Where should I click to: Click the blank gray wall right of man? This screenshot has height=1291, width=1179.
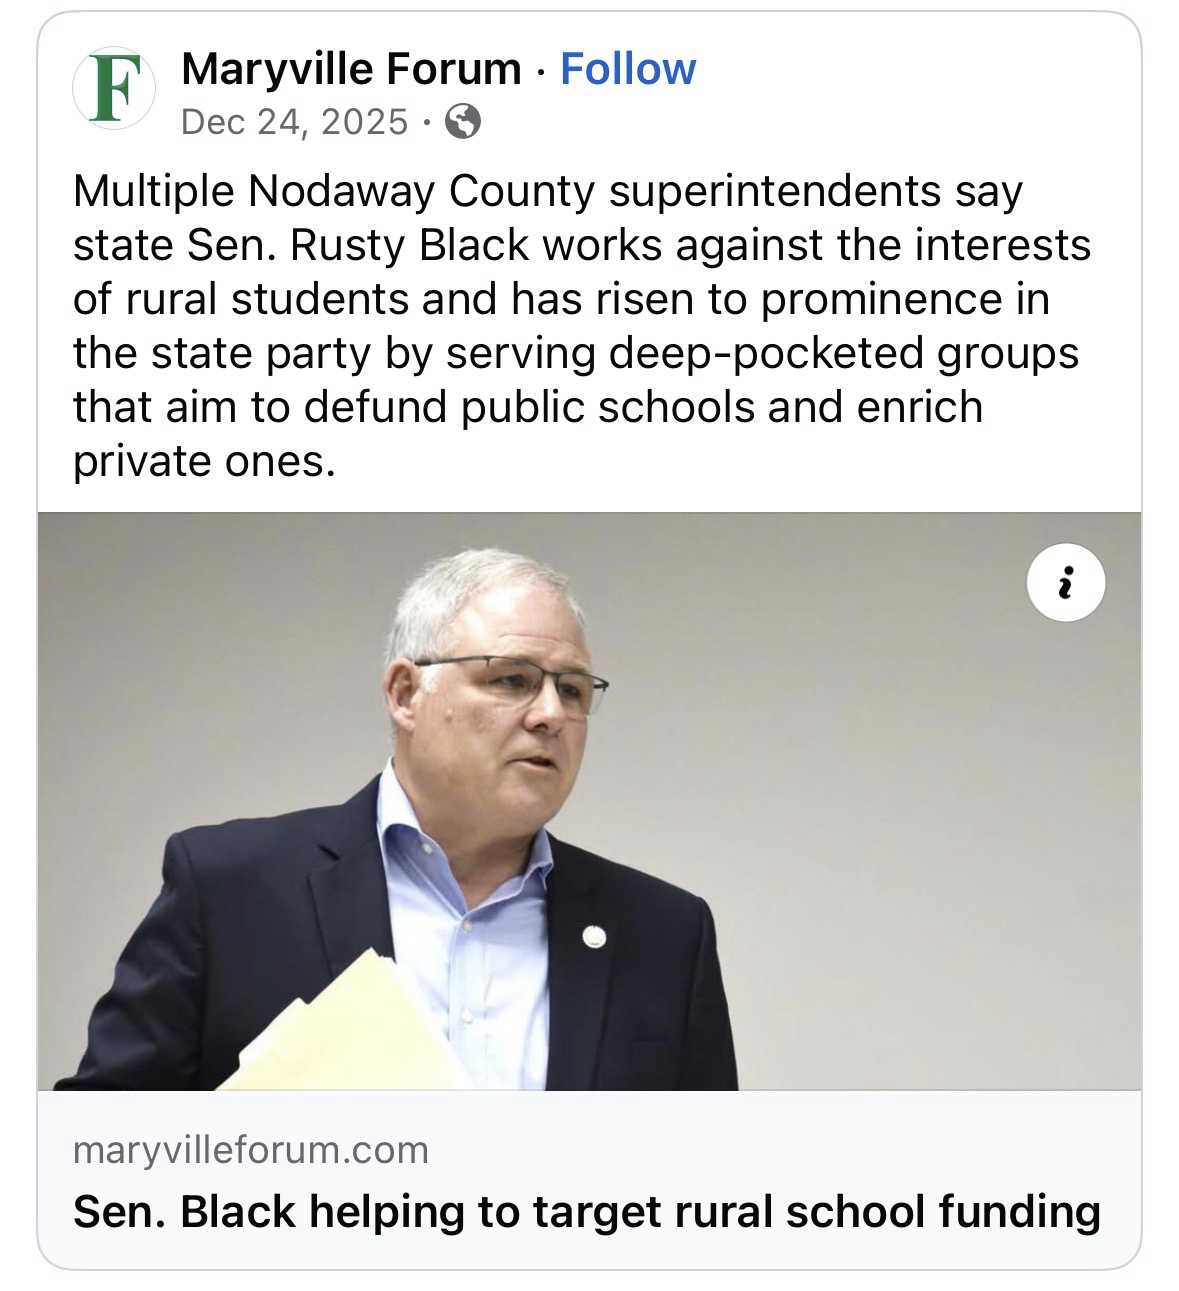pos(900,800)
